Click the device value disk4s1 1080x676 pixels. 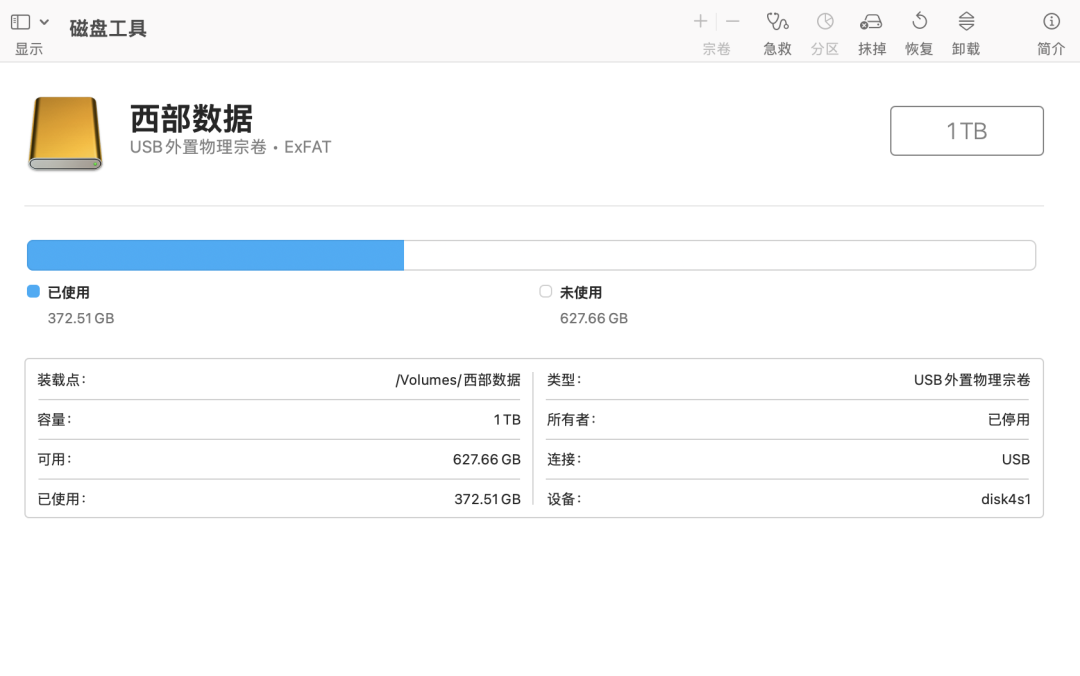pyautogui.click(x=1006, y=499)
